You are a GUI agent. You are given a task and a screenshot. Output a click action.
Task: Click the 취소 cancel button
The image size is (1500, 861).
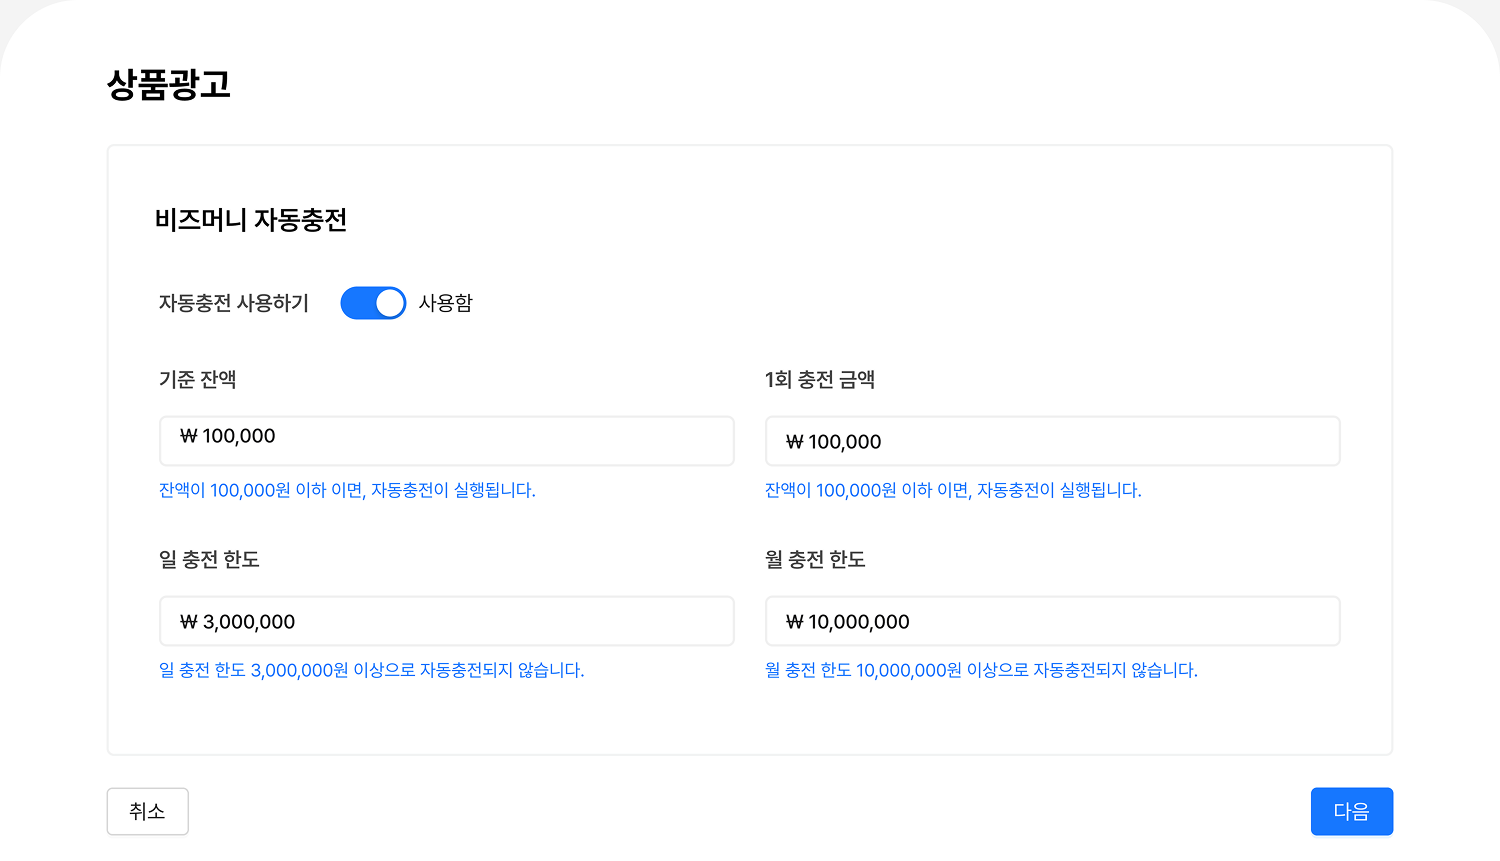pos(147,811)
